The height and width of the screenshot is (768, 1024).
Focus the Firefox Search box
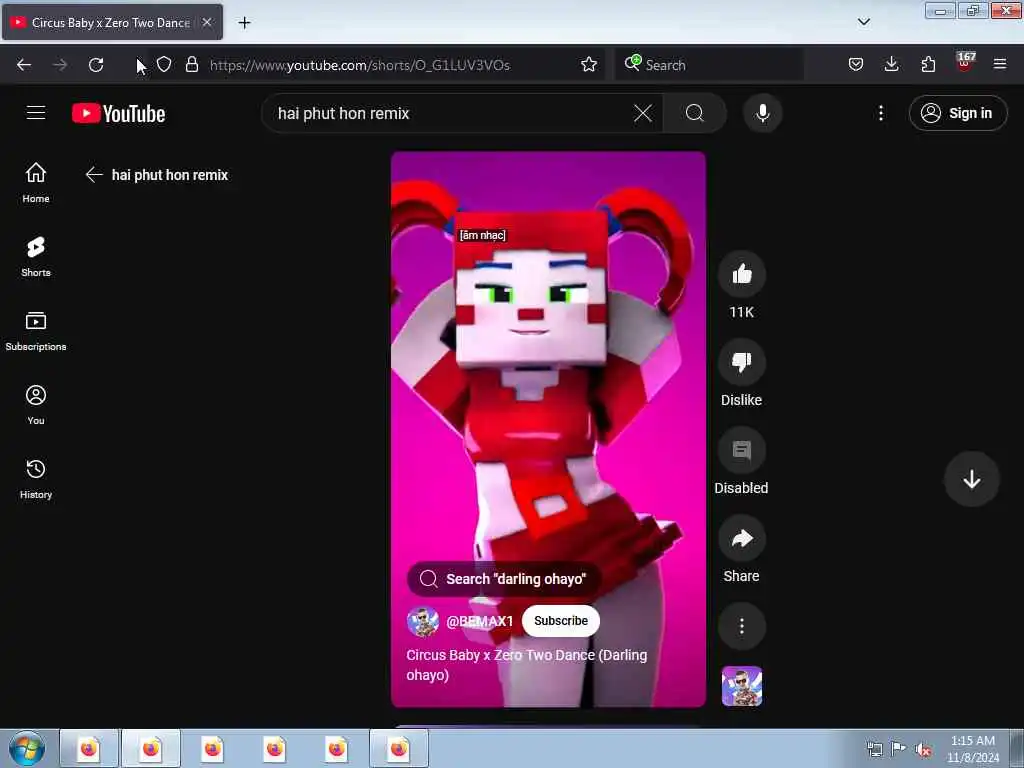coord(709,65)
